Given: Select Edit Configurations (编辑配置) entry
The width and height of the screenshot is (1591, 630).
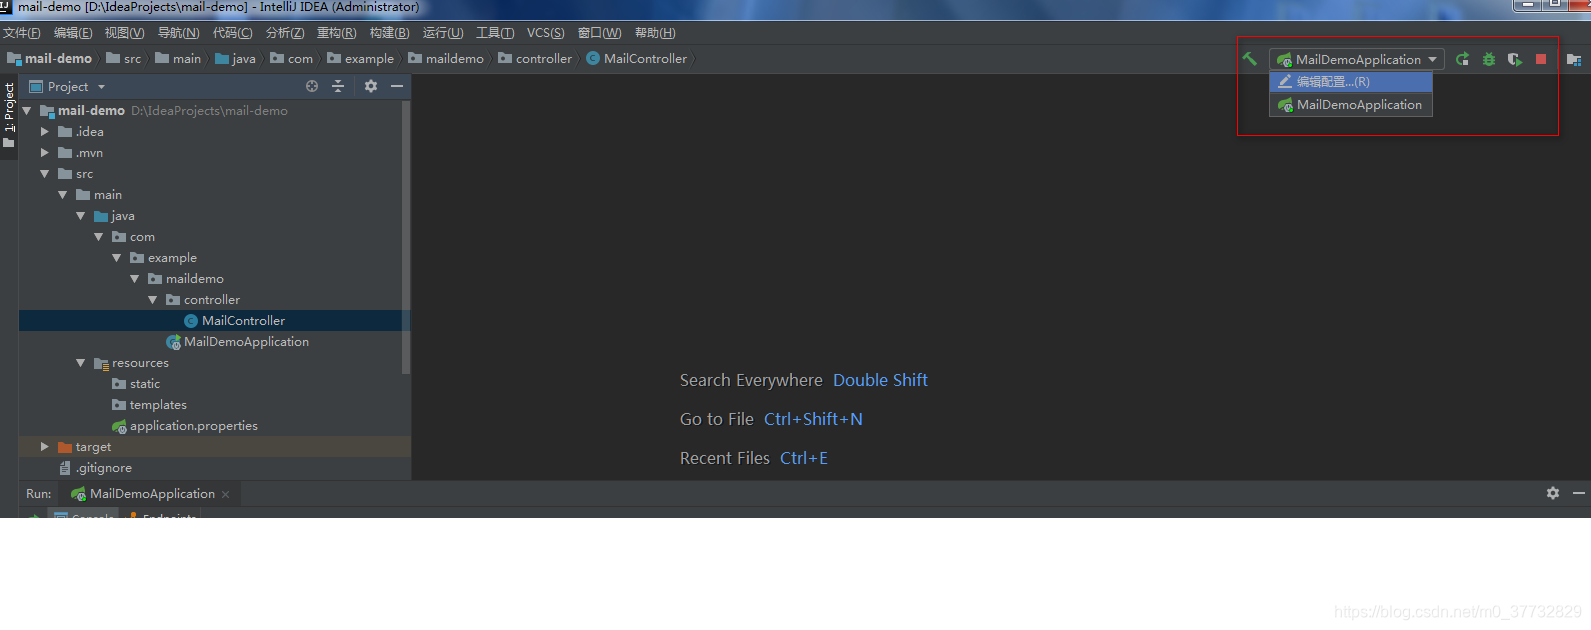Looking at the screenshot, I should tap(1351, 81).
